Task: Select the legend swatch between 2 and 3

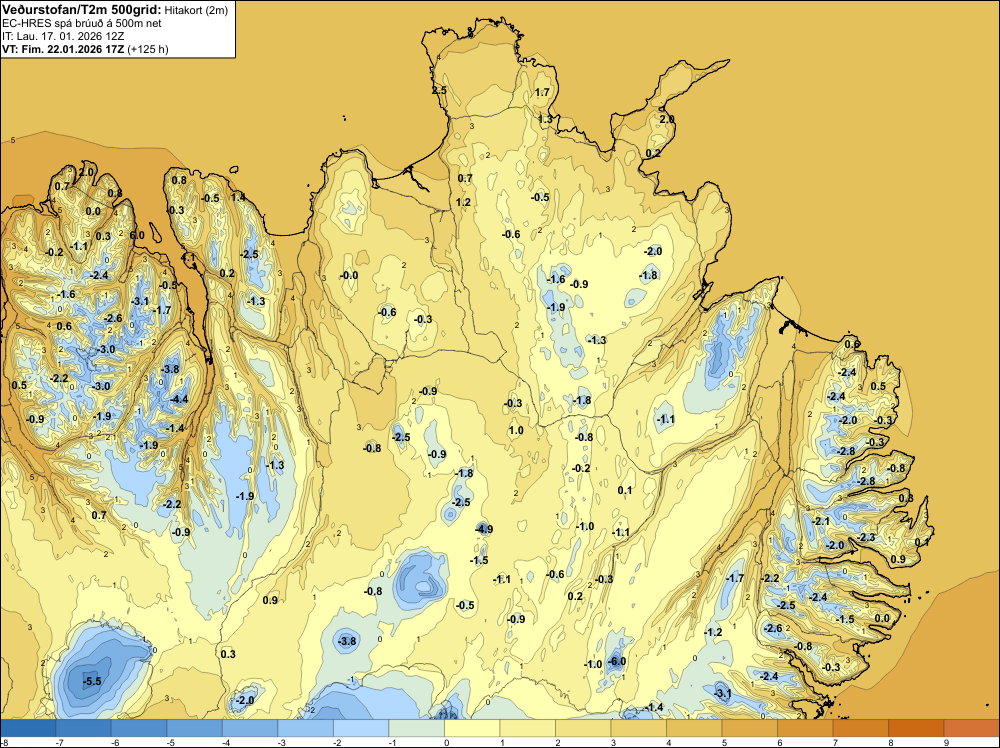Action: [583, 728]
